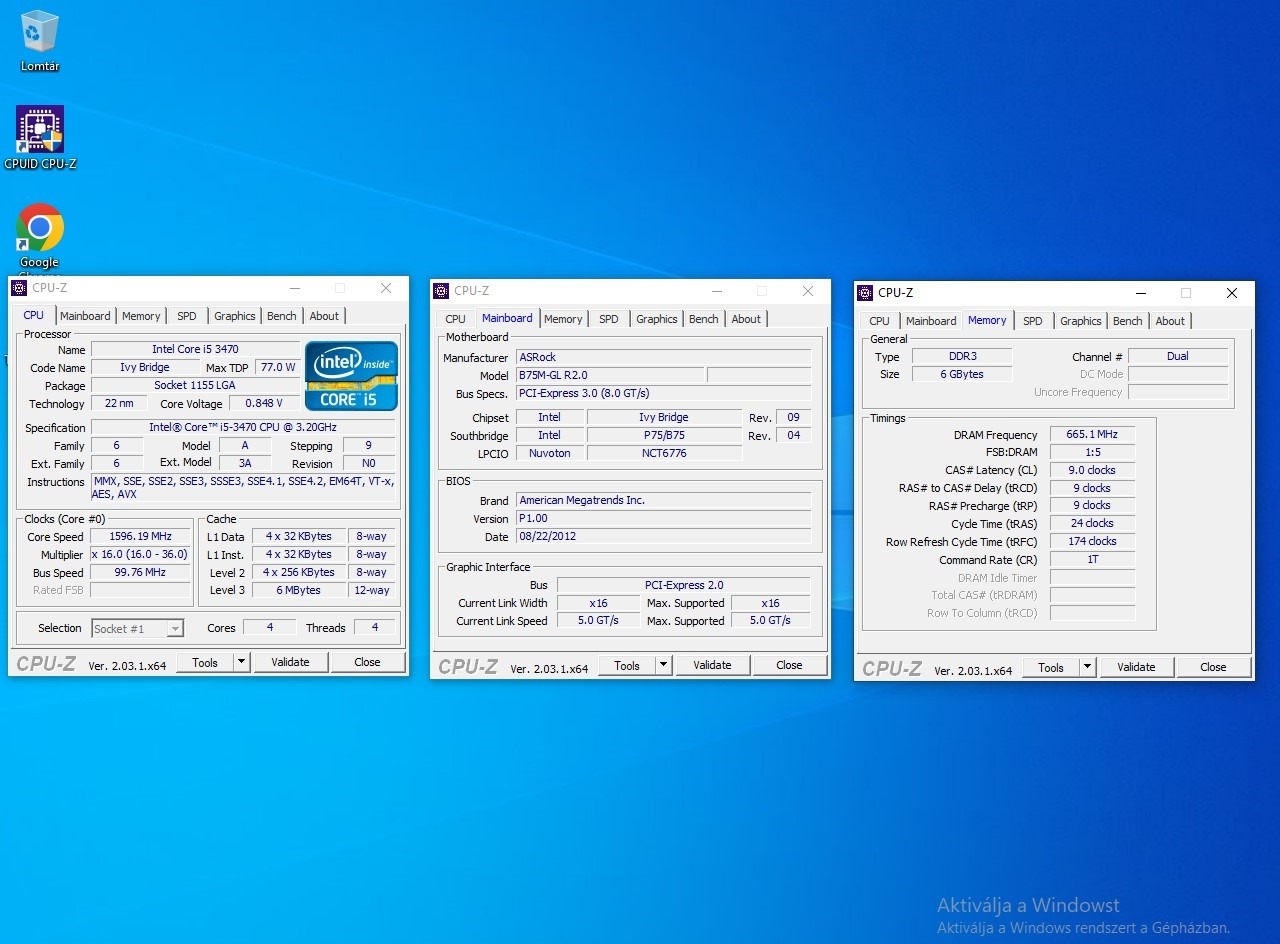Open the About tab in the Memory window
The image size is (1280, 944).
[x=1170, y=321]
